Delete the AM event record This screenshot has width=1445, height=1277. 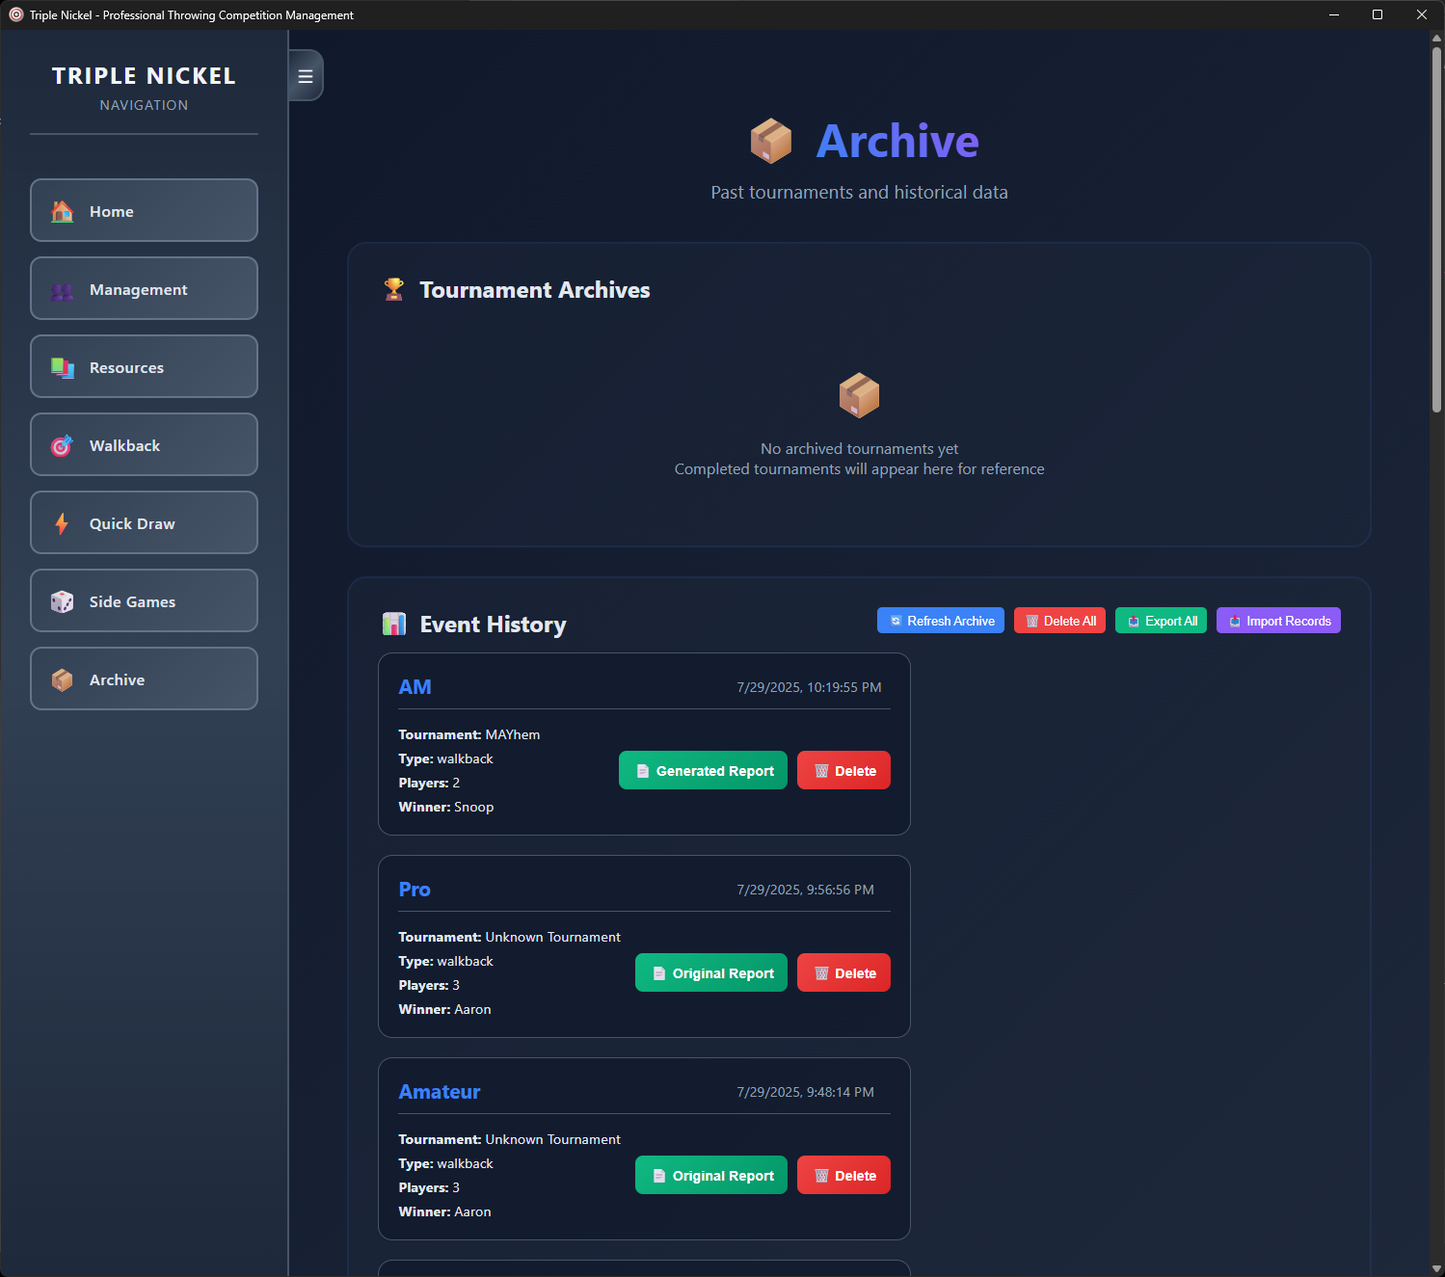(x=843, y=771)
